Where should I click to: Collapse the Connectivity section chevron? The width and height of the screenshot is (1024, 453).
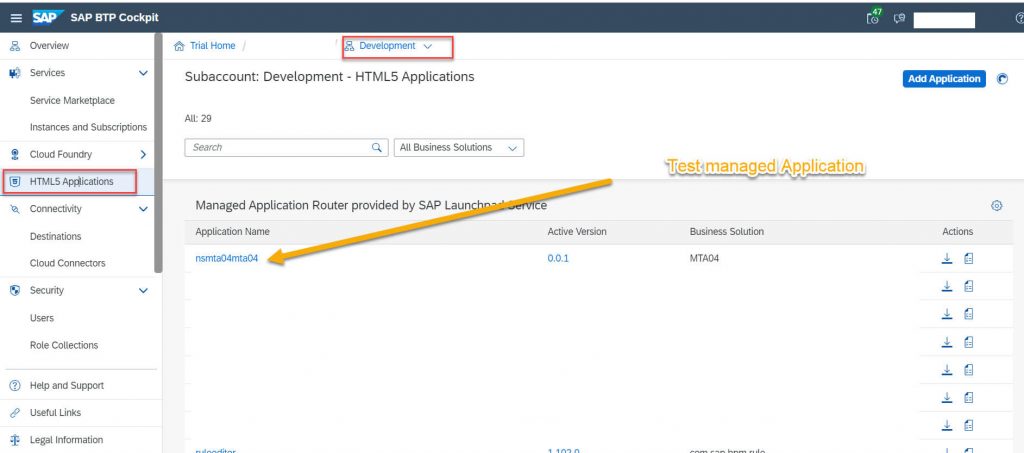click(144, 209)
